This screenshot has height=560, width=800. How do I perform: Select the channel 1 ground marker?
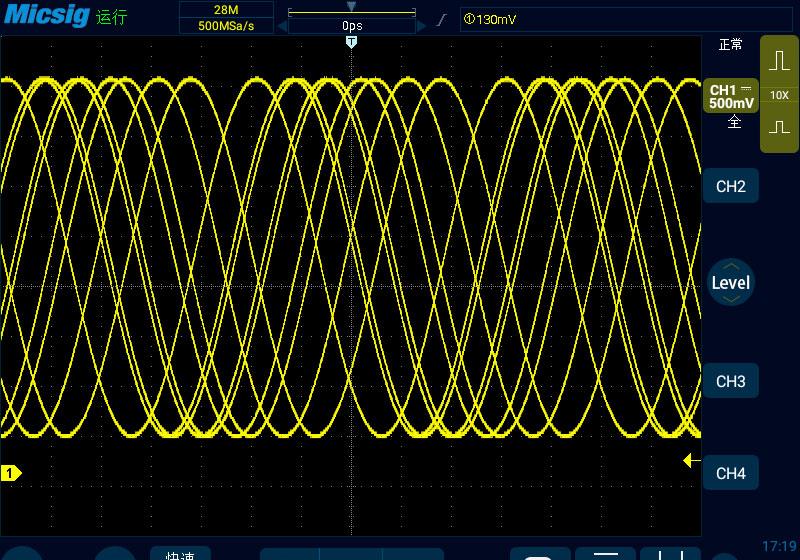click(11, 473)
